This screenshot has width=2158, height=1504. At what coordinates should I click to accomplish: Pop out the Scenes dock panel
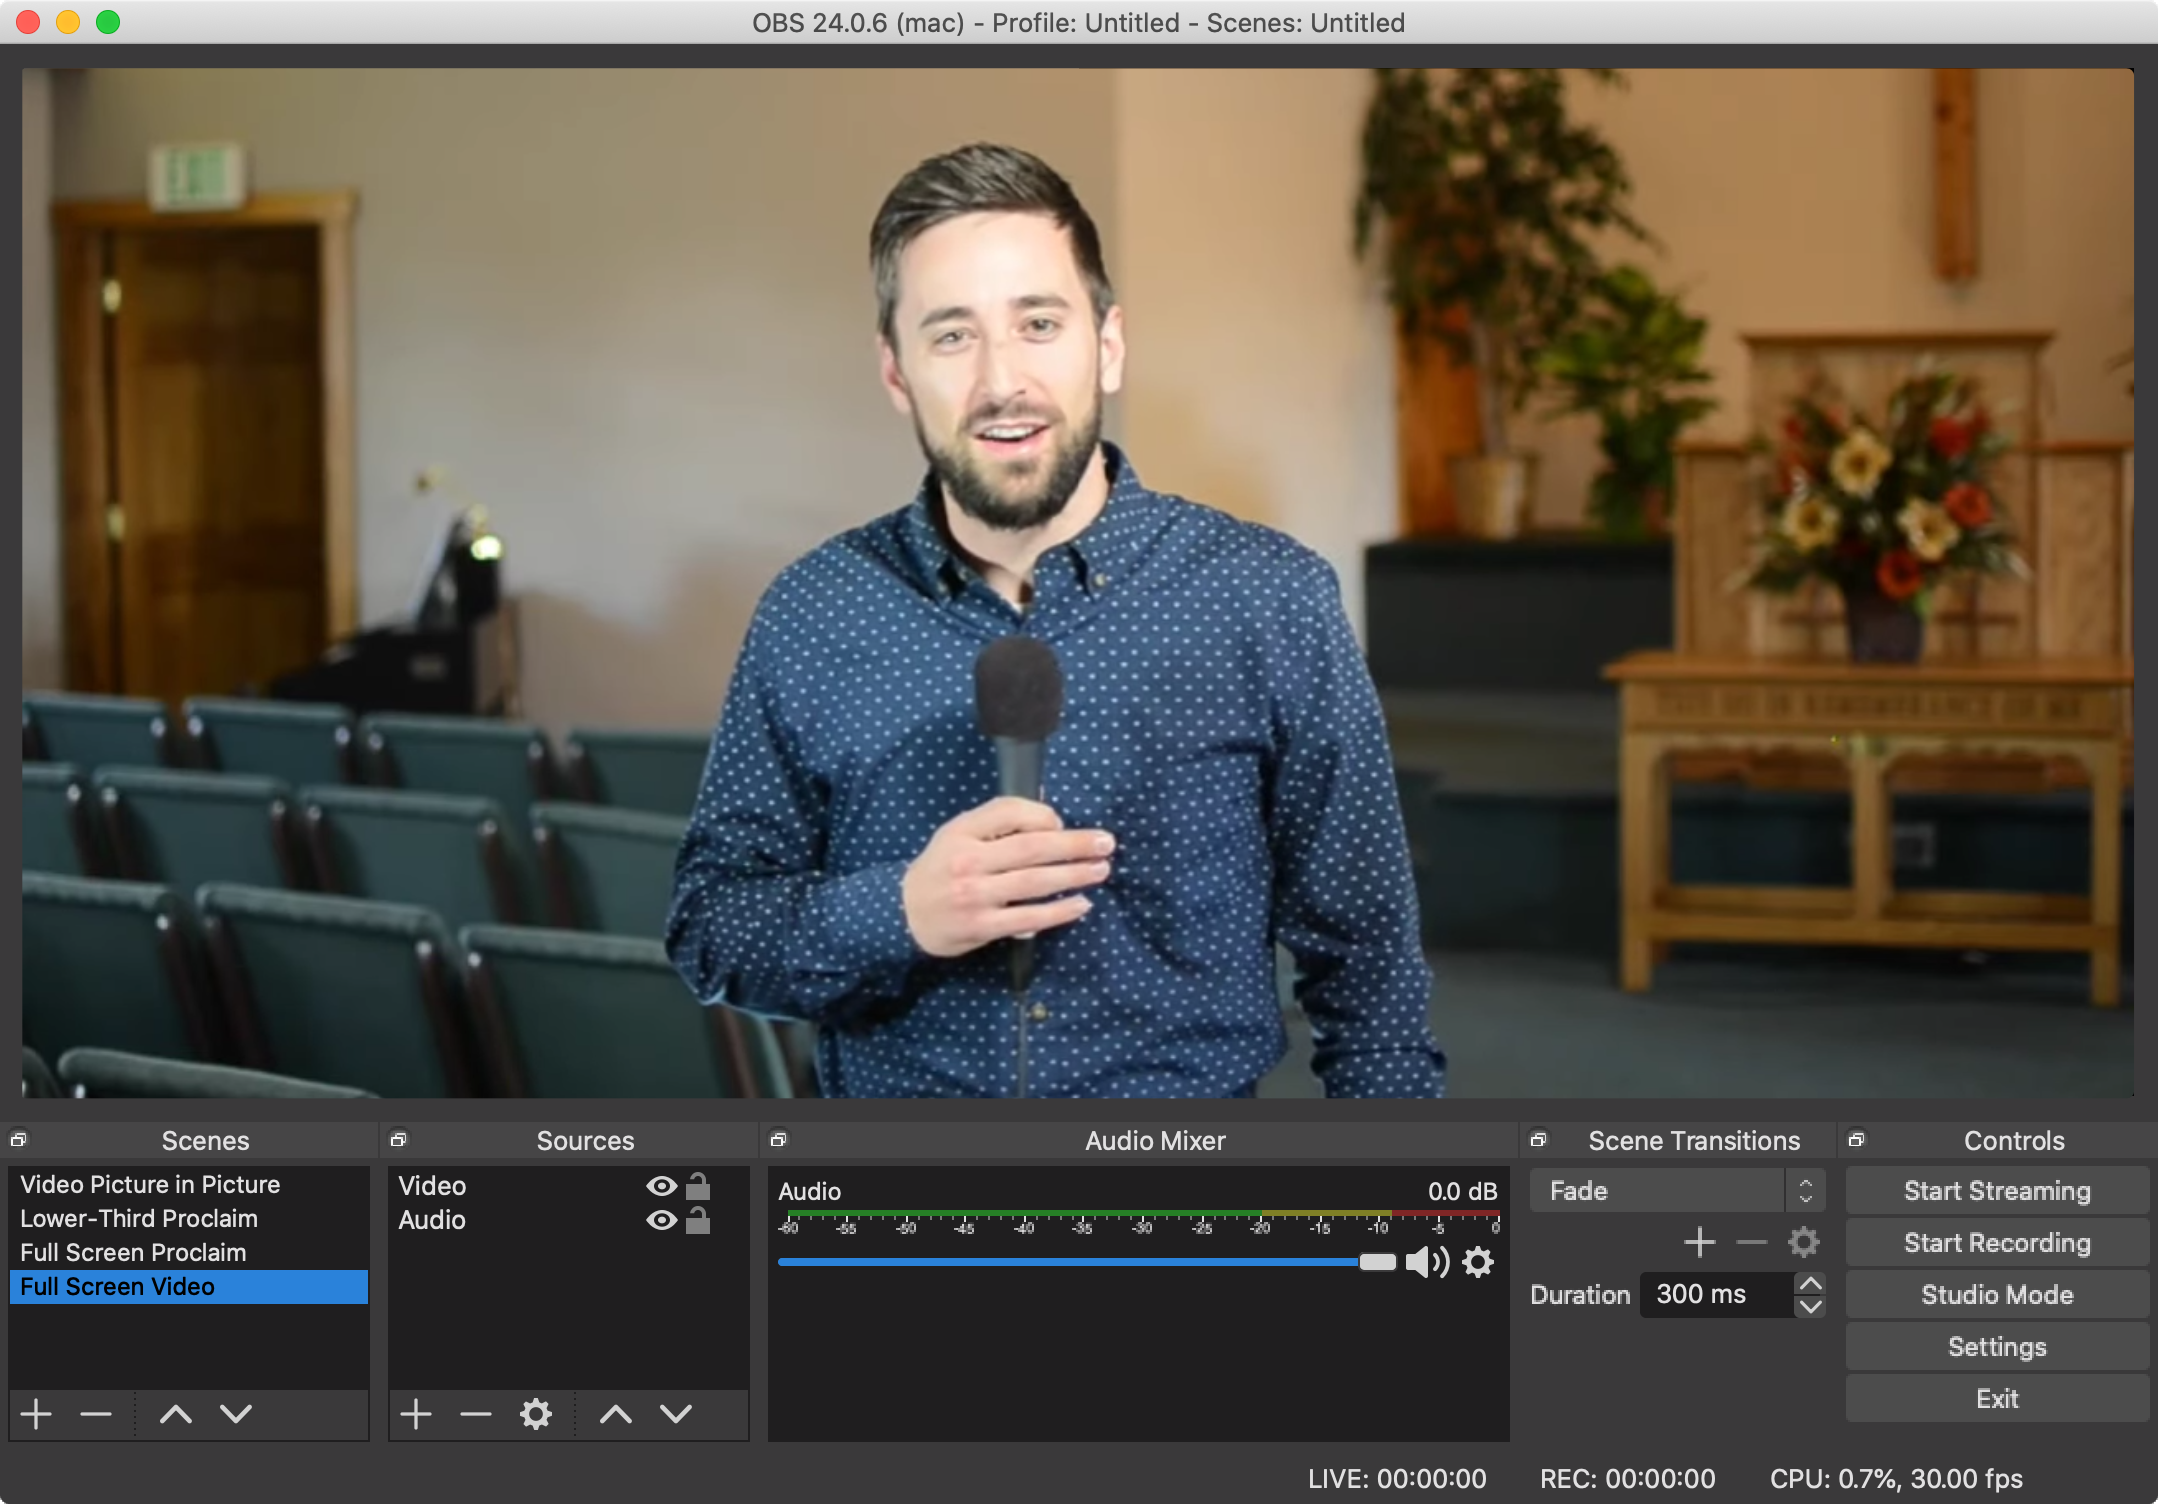(x=18, y=1140)
